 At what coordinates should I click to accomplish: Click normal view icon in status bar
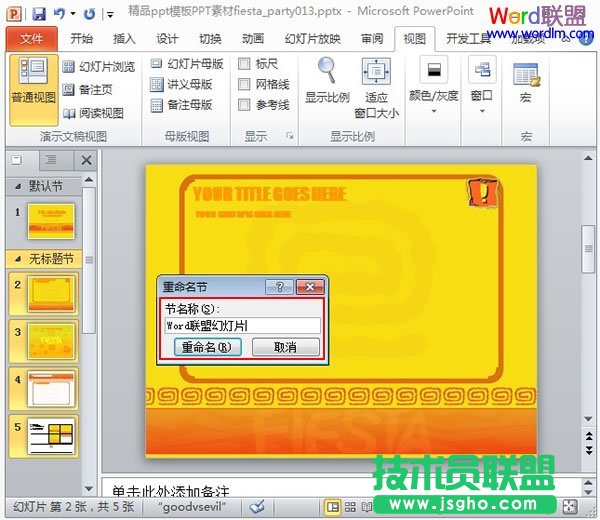[x=333, y=507]
